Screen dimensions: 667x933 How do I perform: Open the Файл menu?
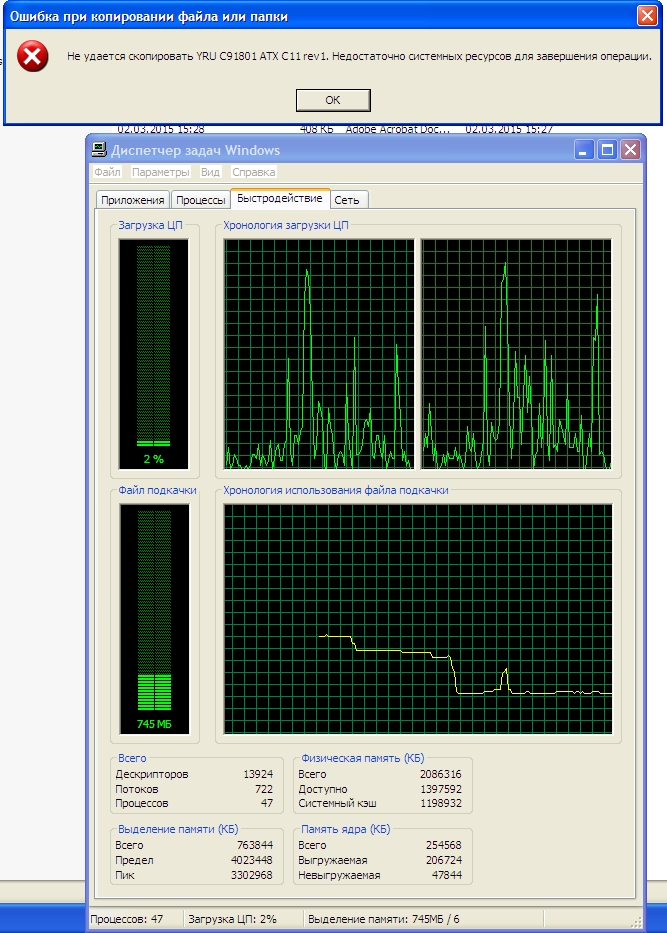point(107,172)
